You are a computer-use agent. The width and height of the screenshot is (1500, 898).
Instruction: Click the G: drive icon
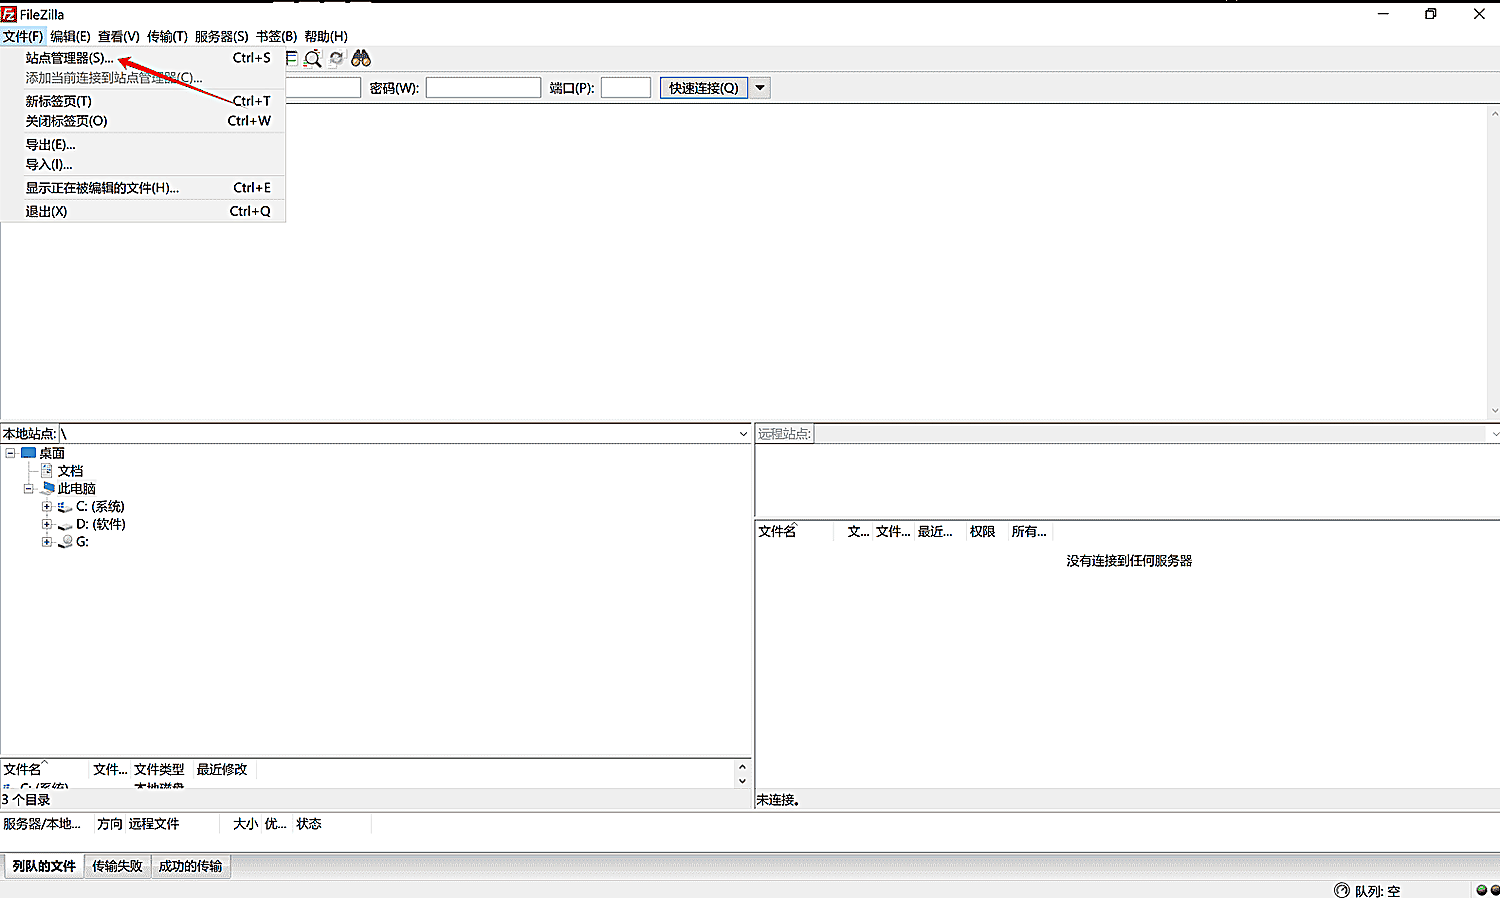66,542
